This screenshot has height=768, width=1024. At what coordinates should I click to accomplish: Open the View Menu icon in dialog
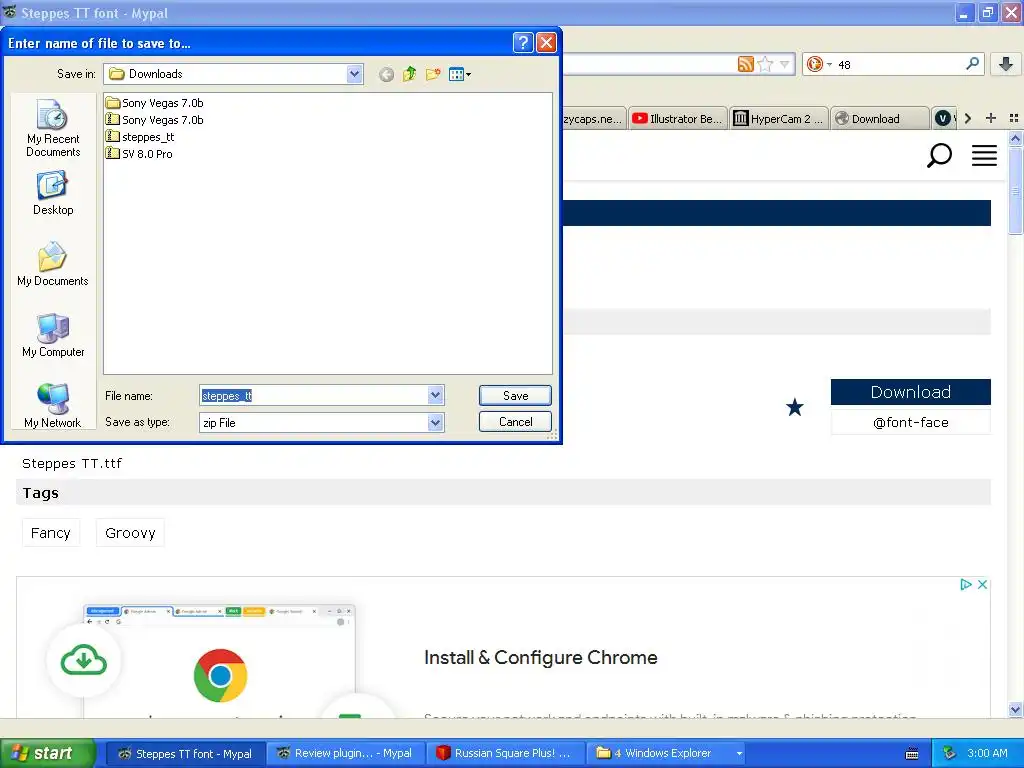click(460, 74)
